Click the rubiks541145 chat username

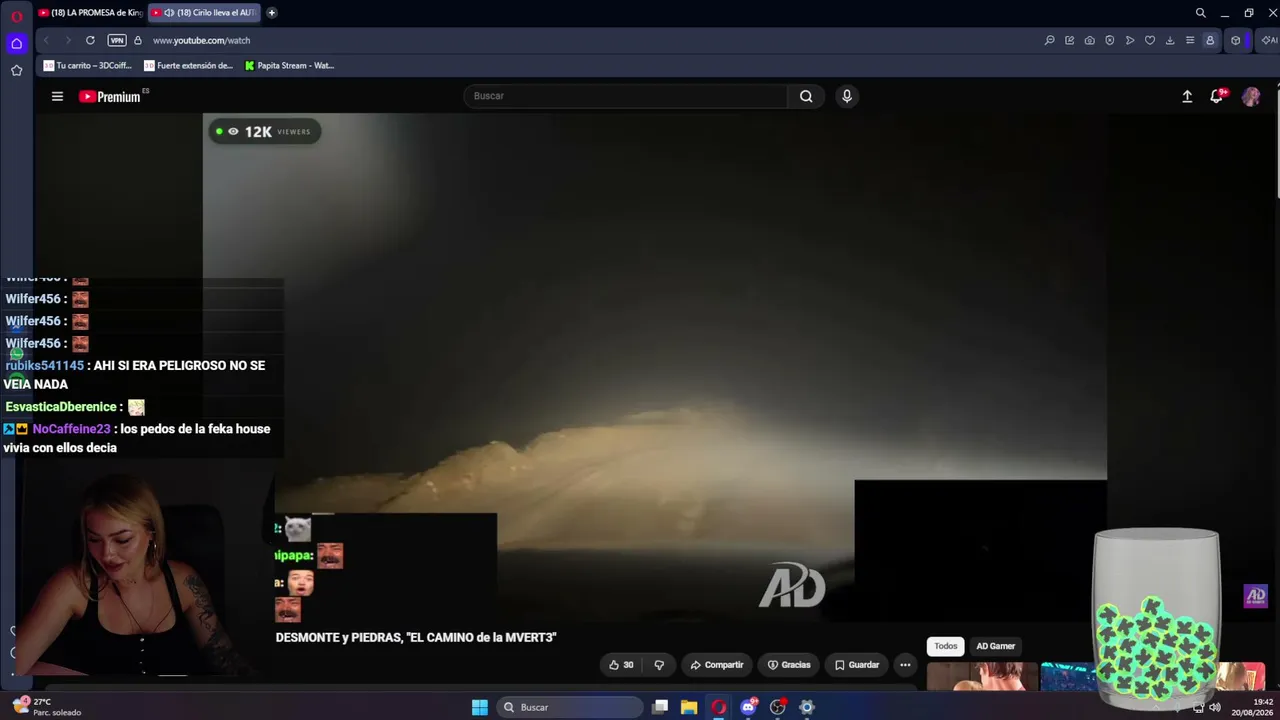coord(45,366)
